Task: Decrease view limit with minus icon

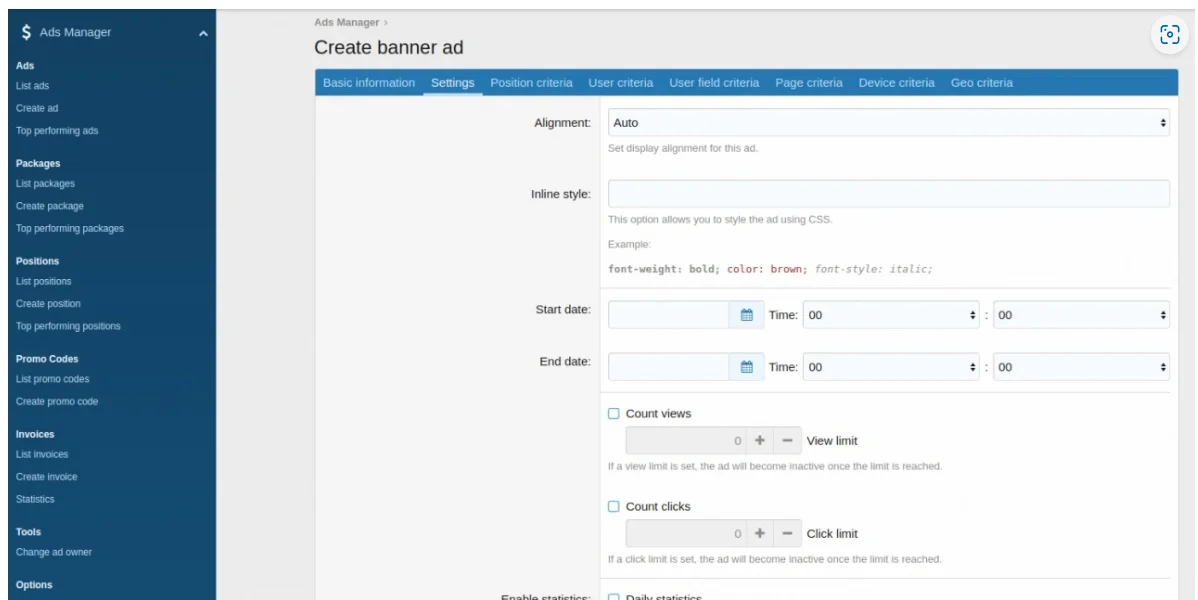Action: [787, 441]
